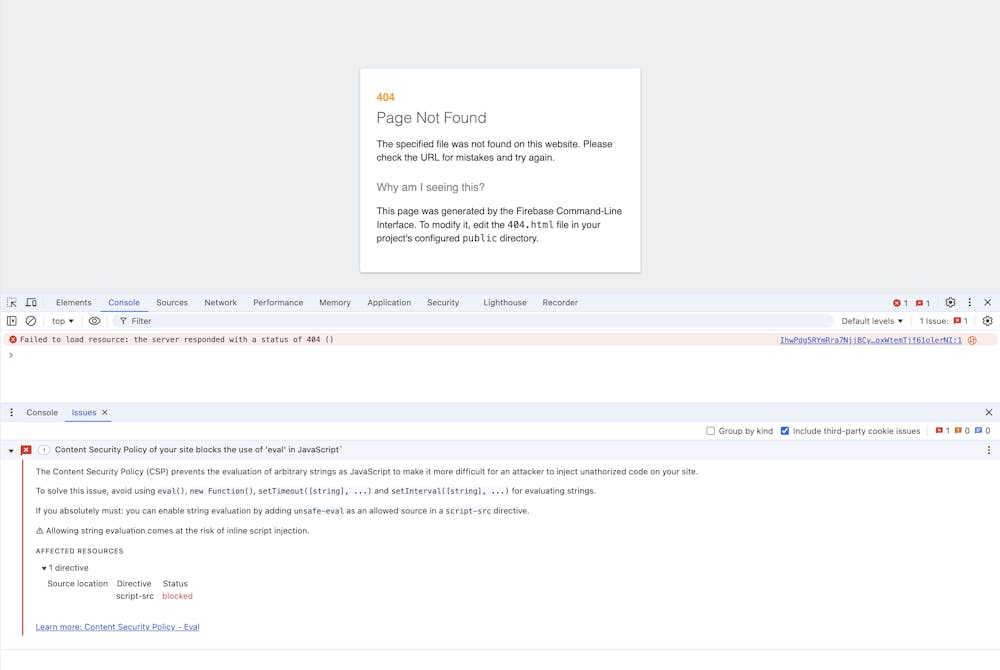Select the inspect element picker icon
Viewport: 1000px width, 670px height.
[12, 302]
